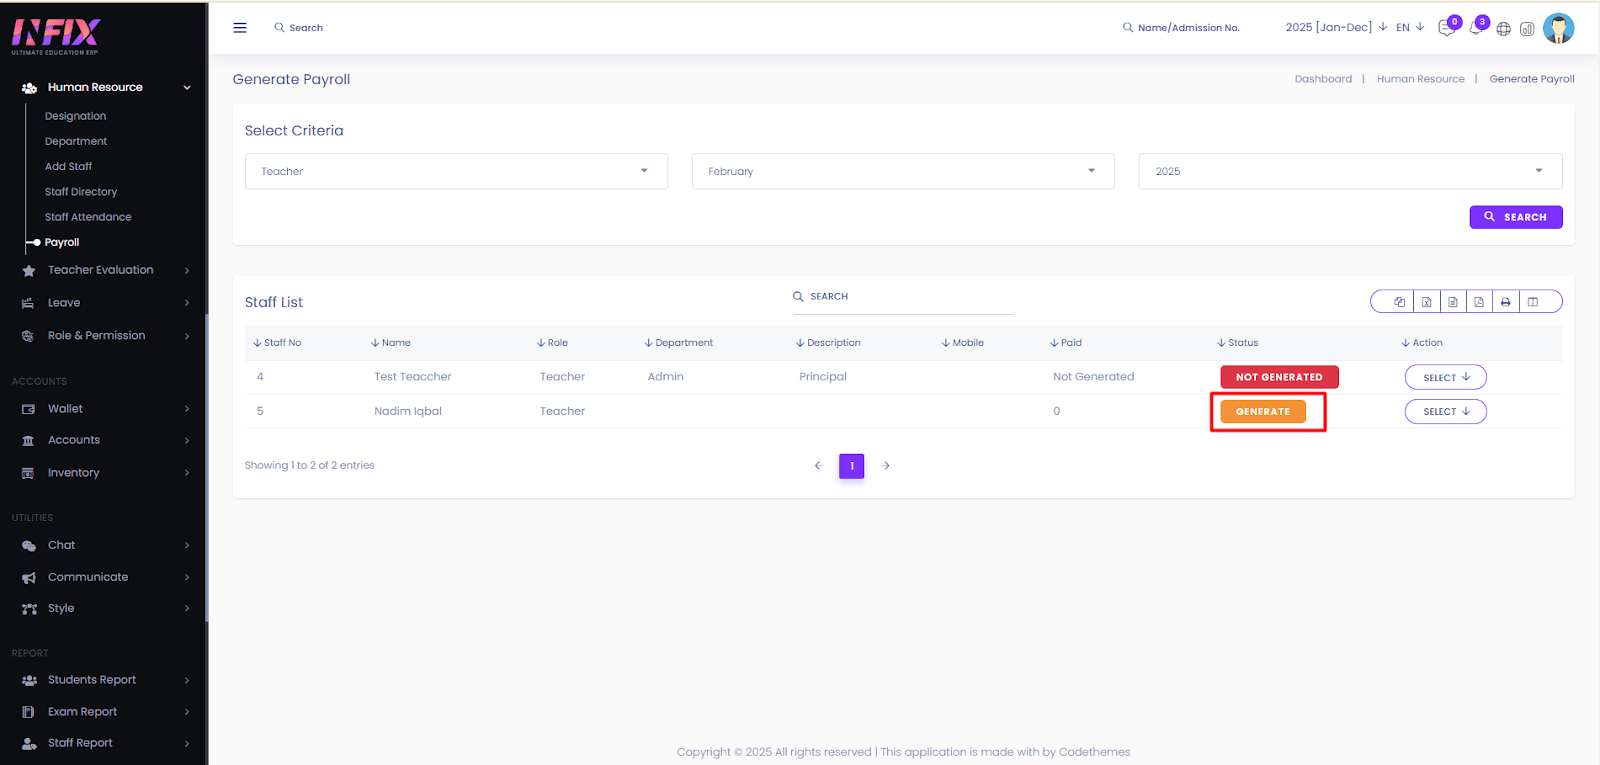Open the 2025 [Jan-Dec] session dropdown

point(1336,28)
